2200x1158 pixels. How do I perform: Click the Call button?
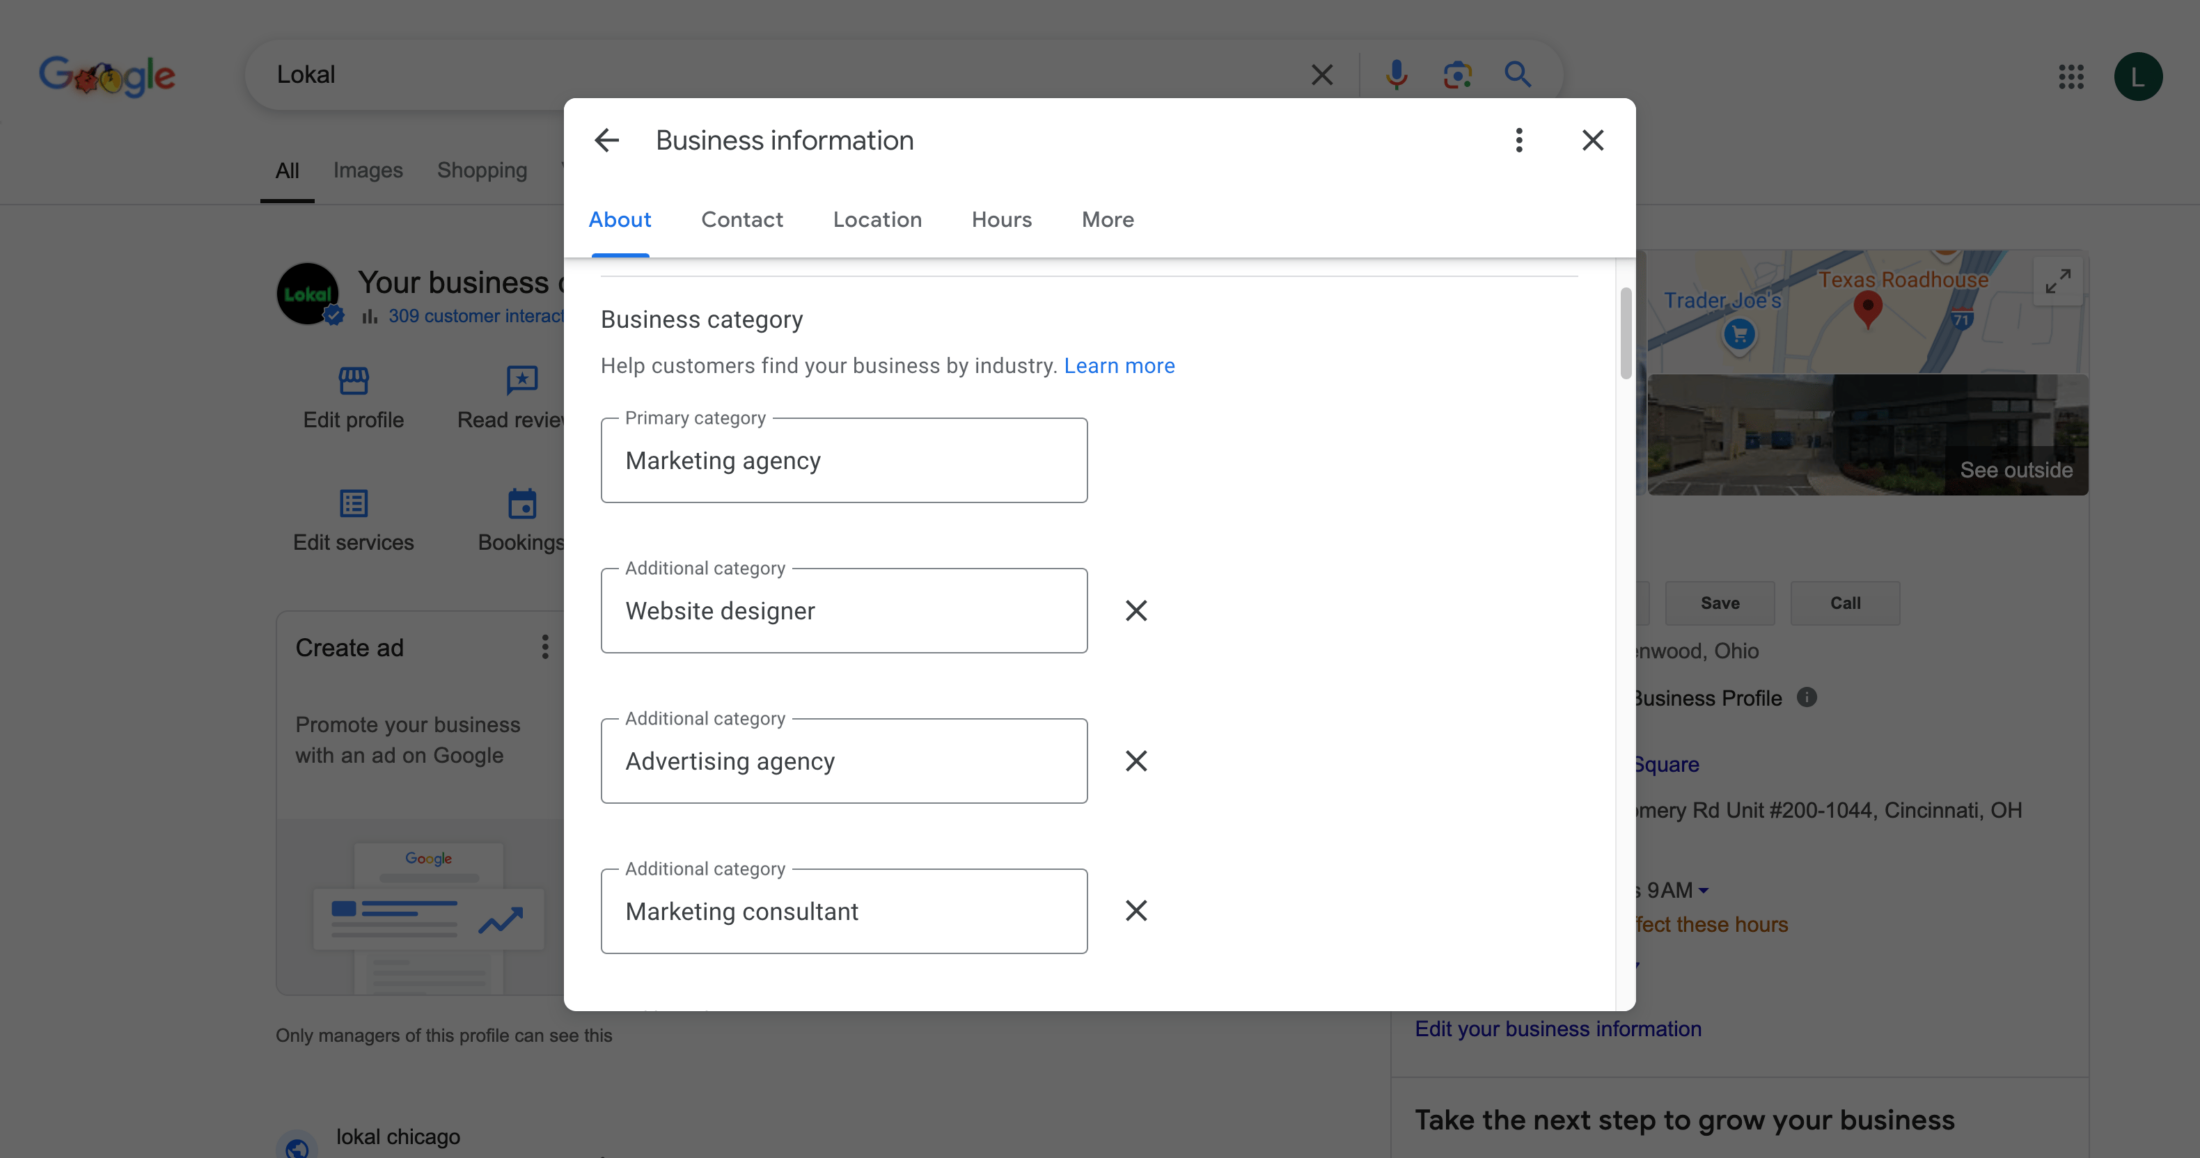click(1844, 602)
